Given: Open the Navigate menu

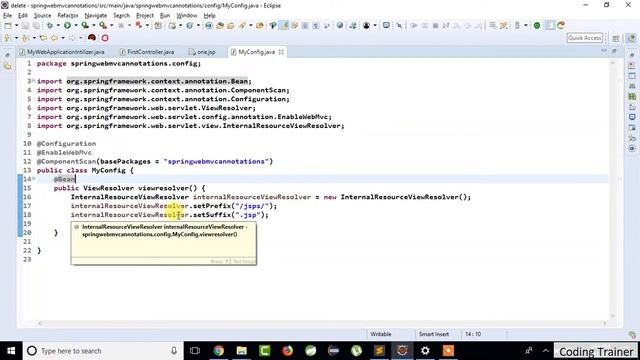Looking at the screenshot, I should point(96,16).
